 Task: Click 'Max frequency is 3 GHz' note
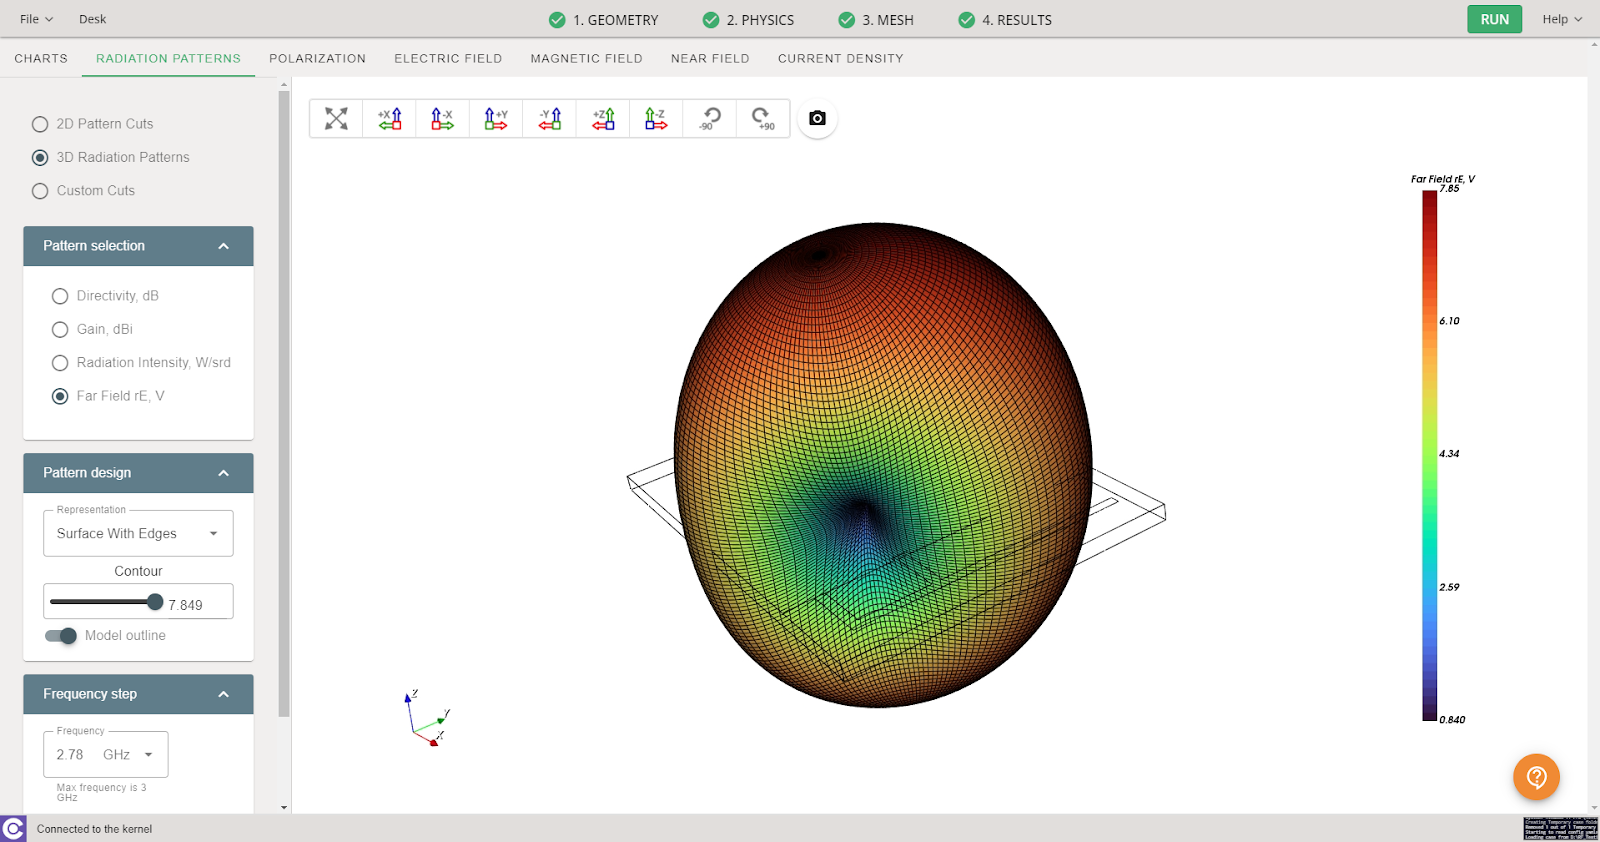(101, 792)
